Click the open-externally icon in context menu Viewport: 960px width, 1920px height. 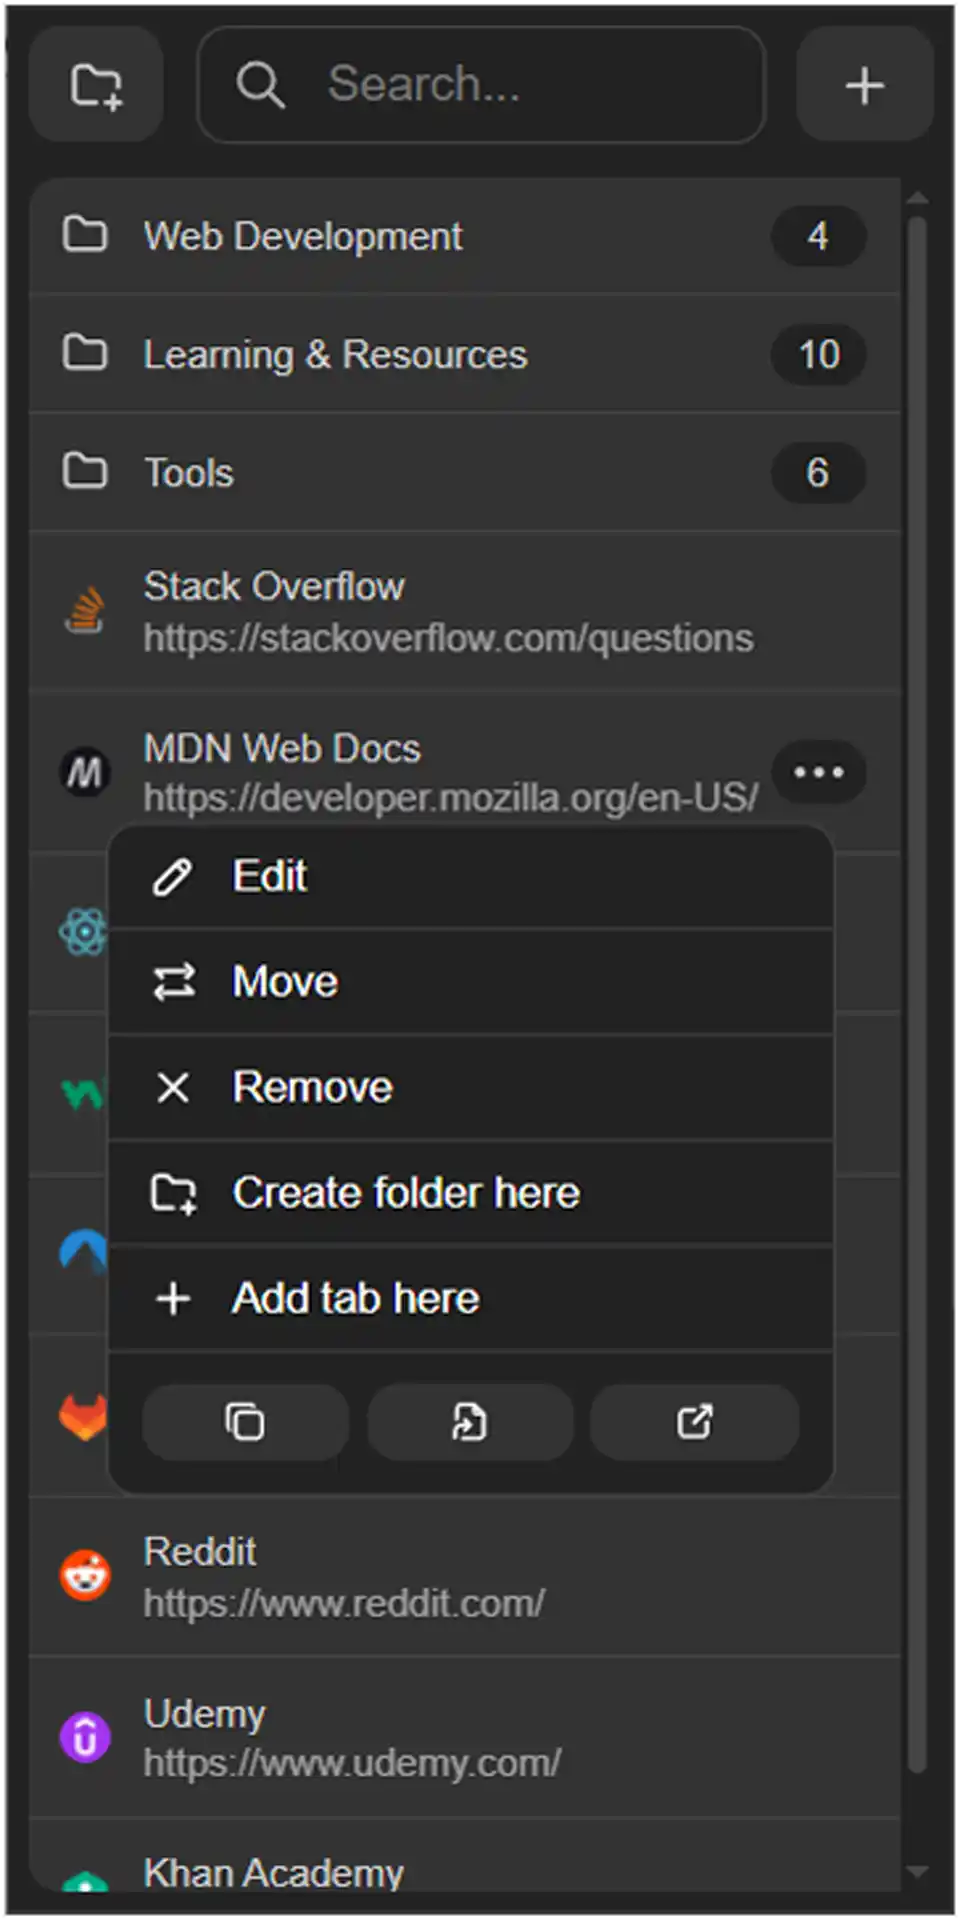click(x=694, y=1422)
